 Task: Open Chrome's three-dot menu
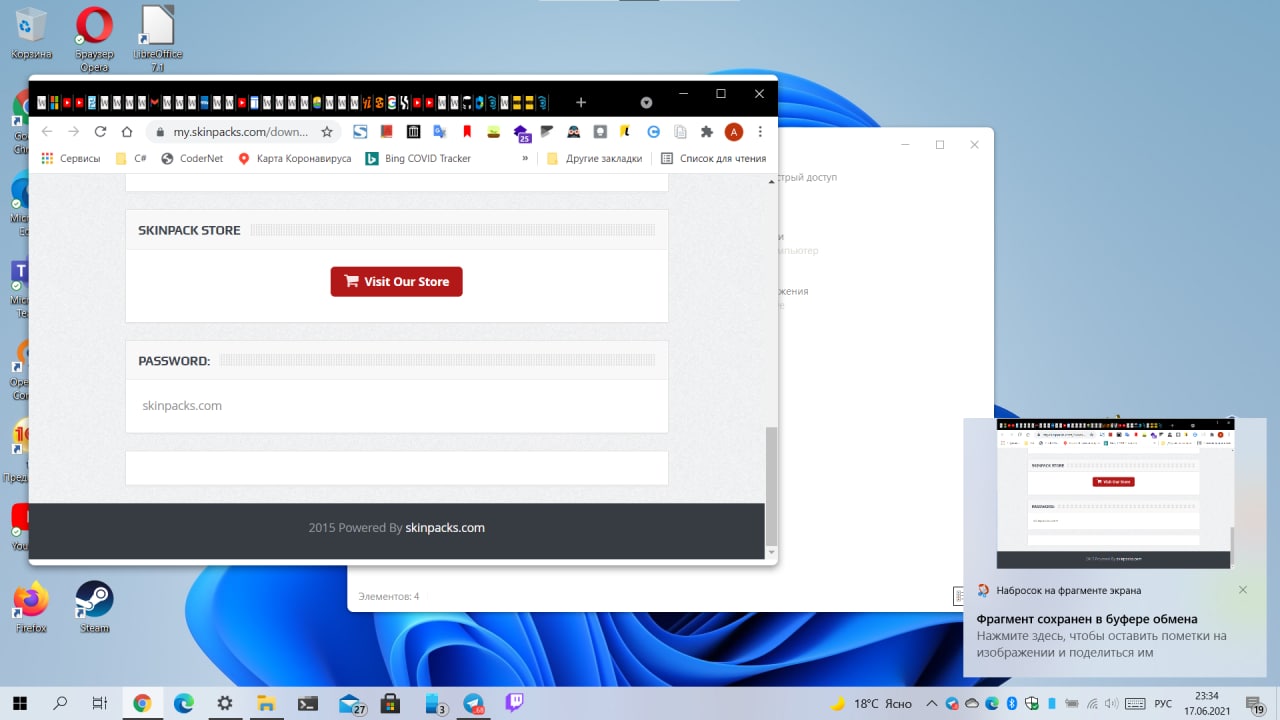point(760,132)
